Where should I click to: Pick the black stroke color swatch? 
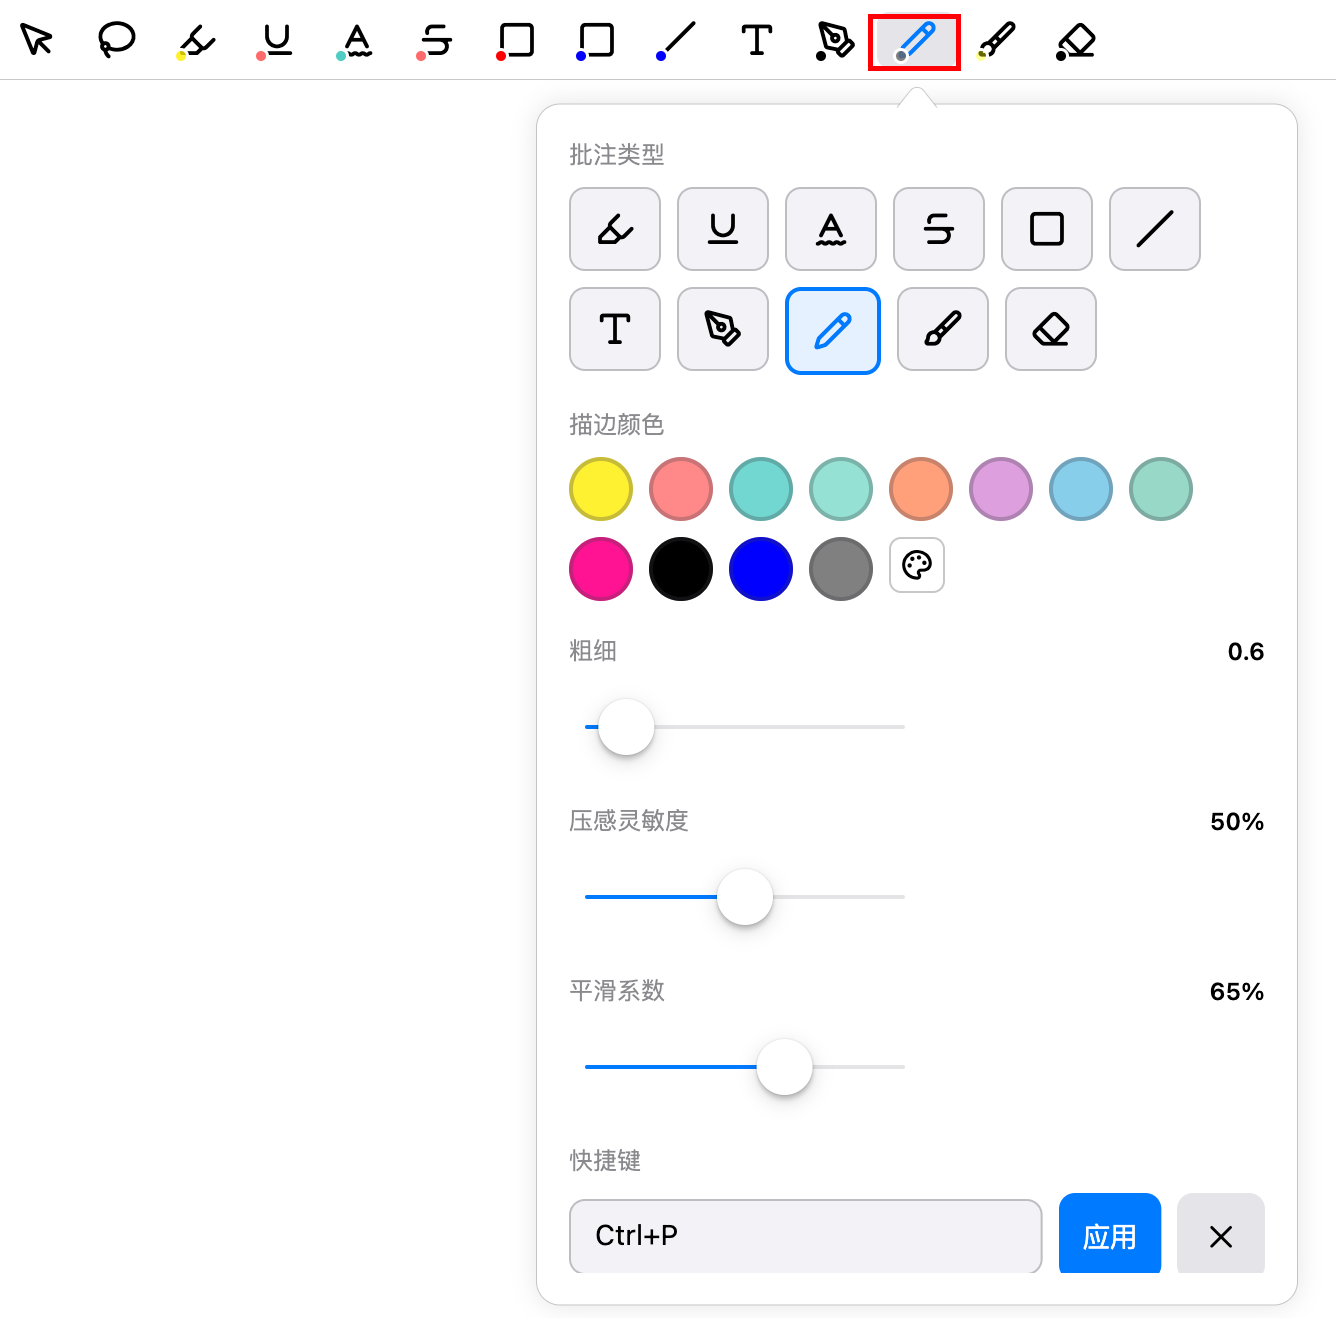681,569
